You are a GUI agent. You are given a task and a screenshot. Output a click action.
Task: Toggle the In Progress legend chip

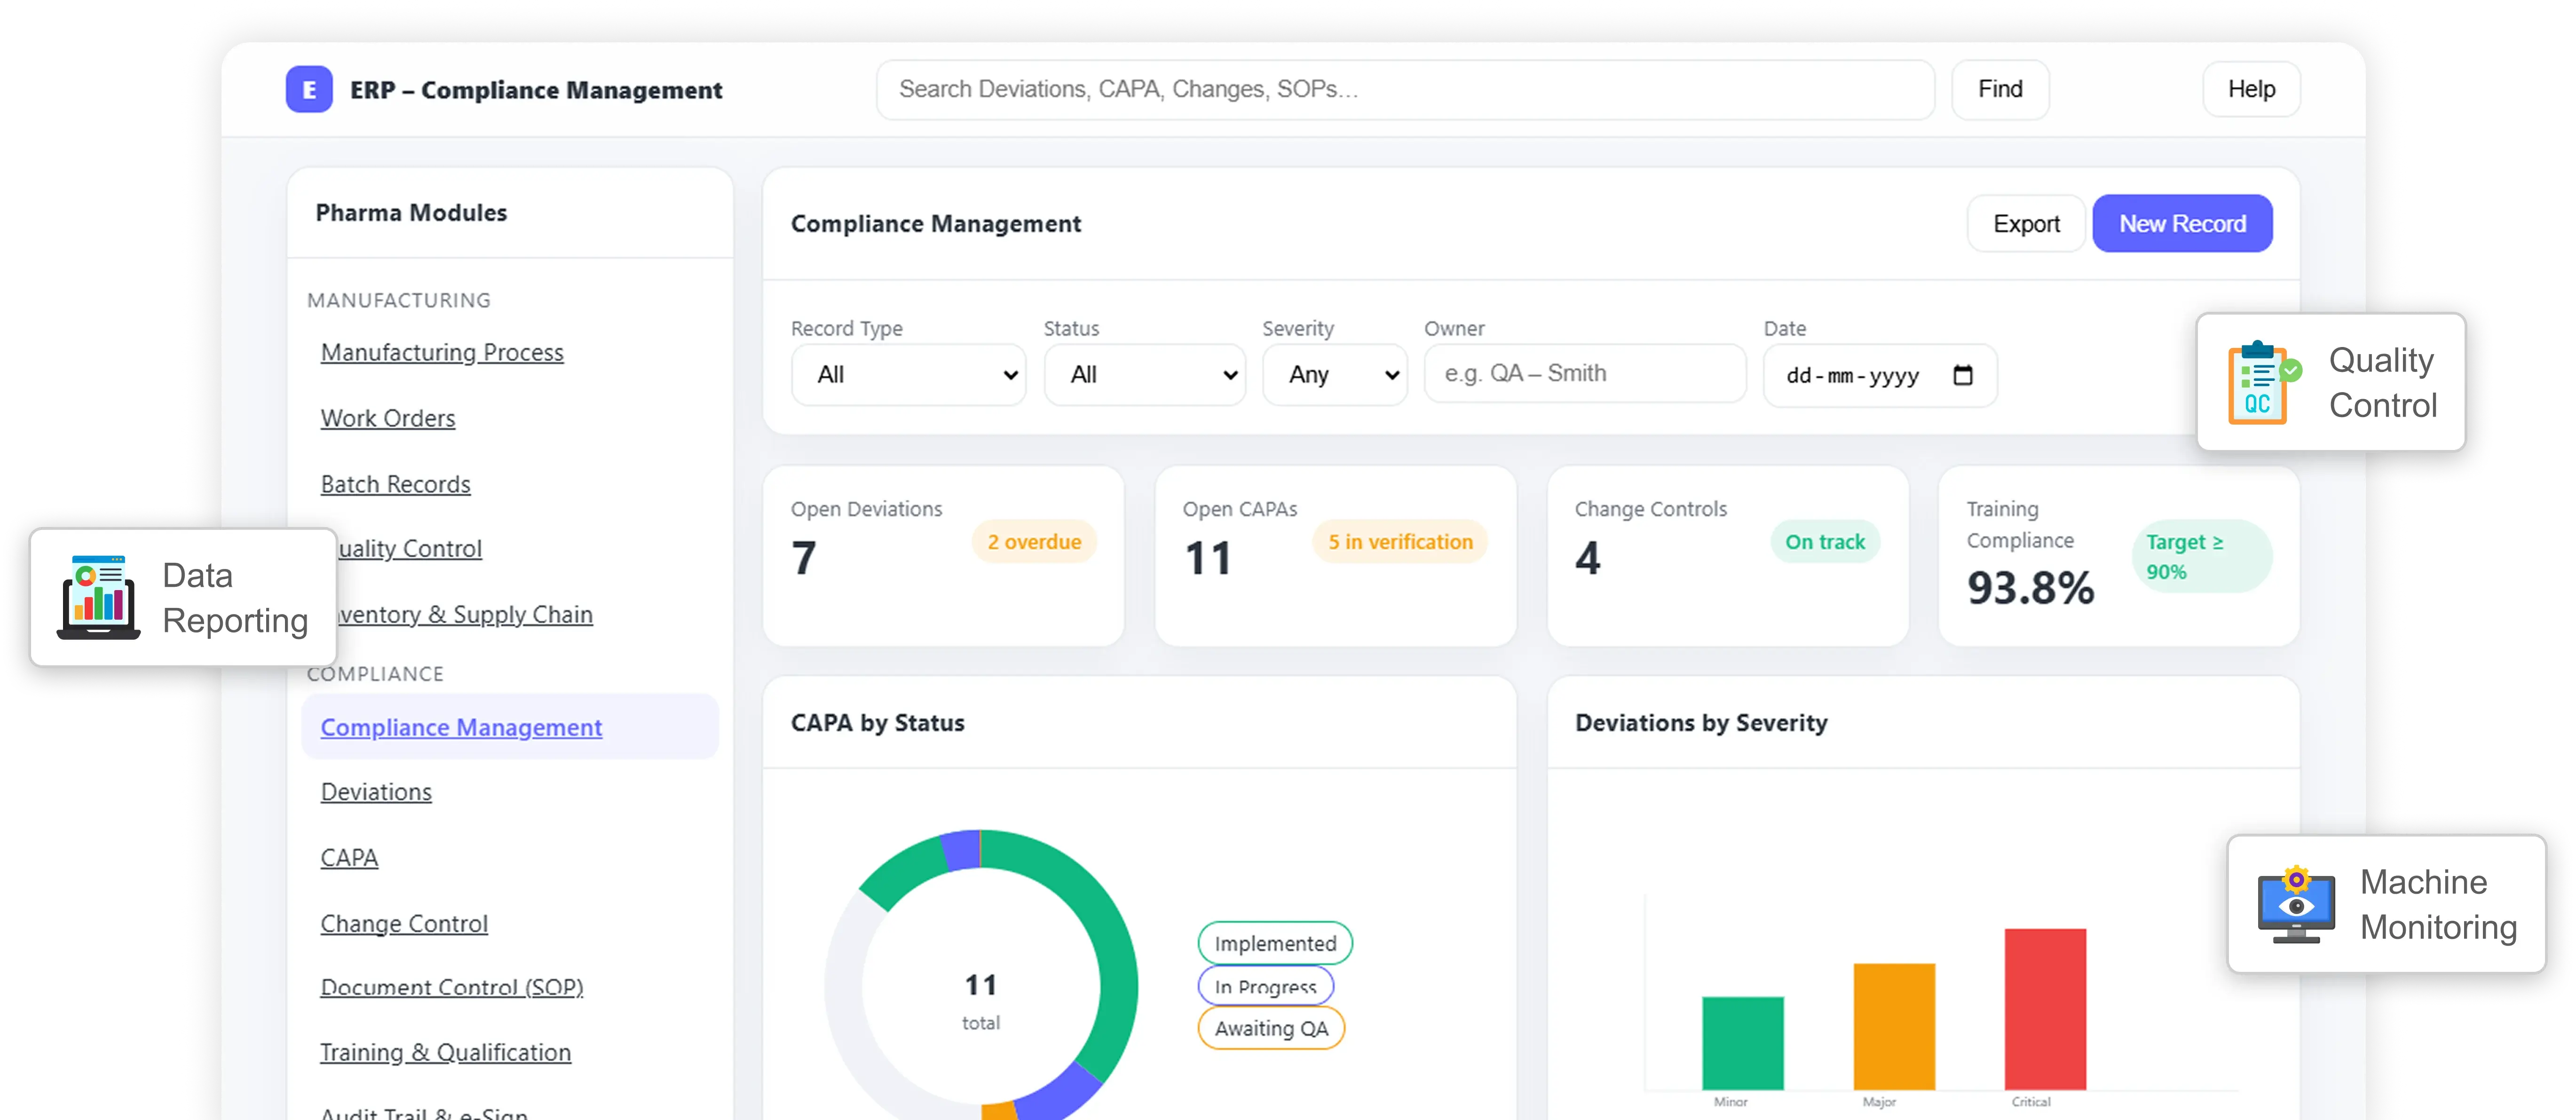[1265, 986]
